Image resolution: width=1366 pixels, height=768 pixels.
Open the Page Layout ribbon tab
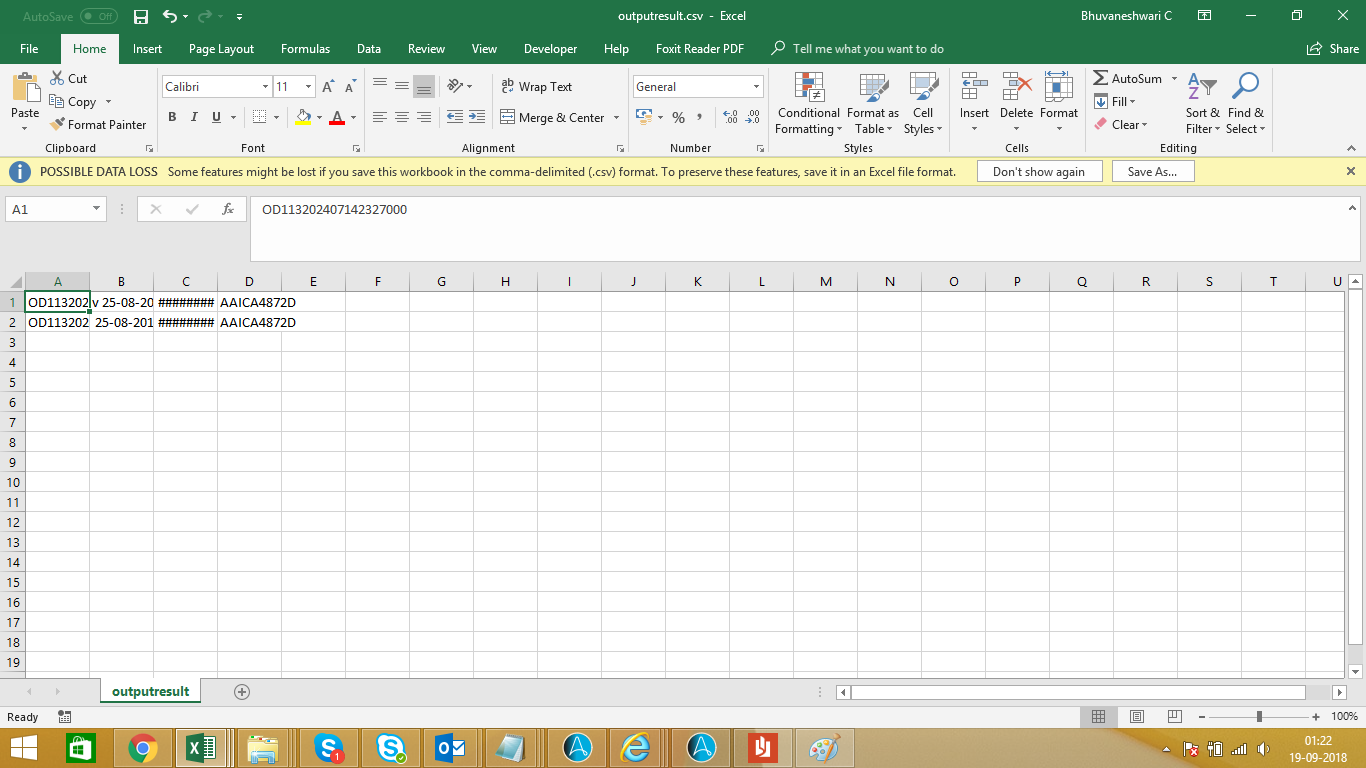coord(221,49)
